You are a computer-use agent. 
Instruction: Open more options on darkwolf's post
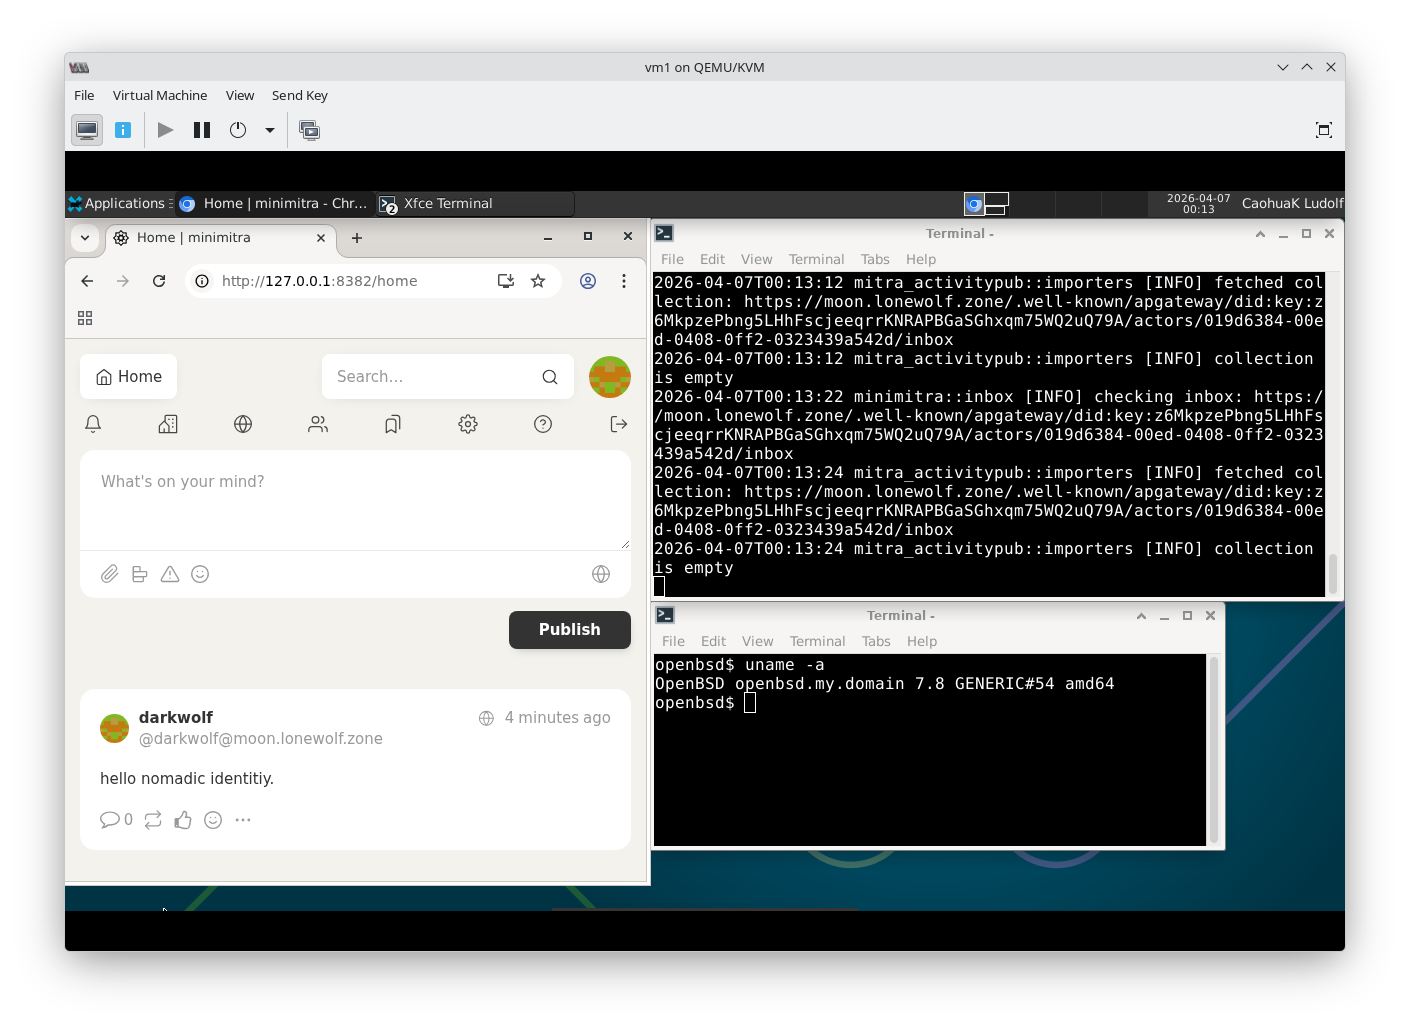pyautogui.click(x=243, y=820)
